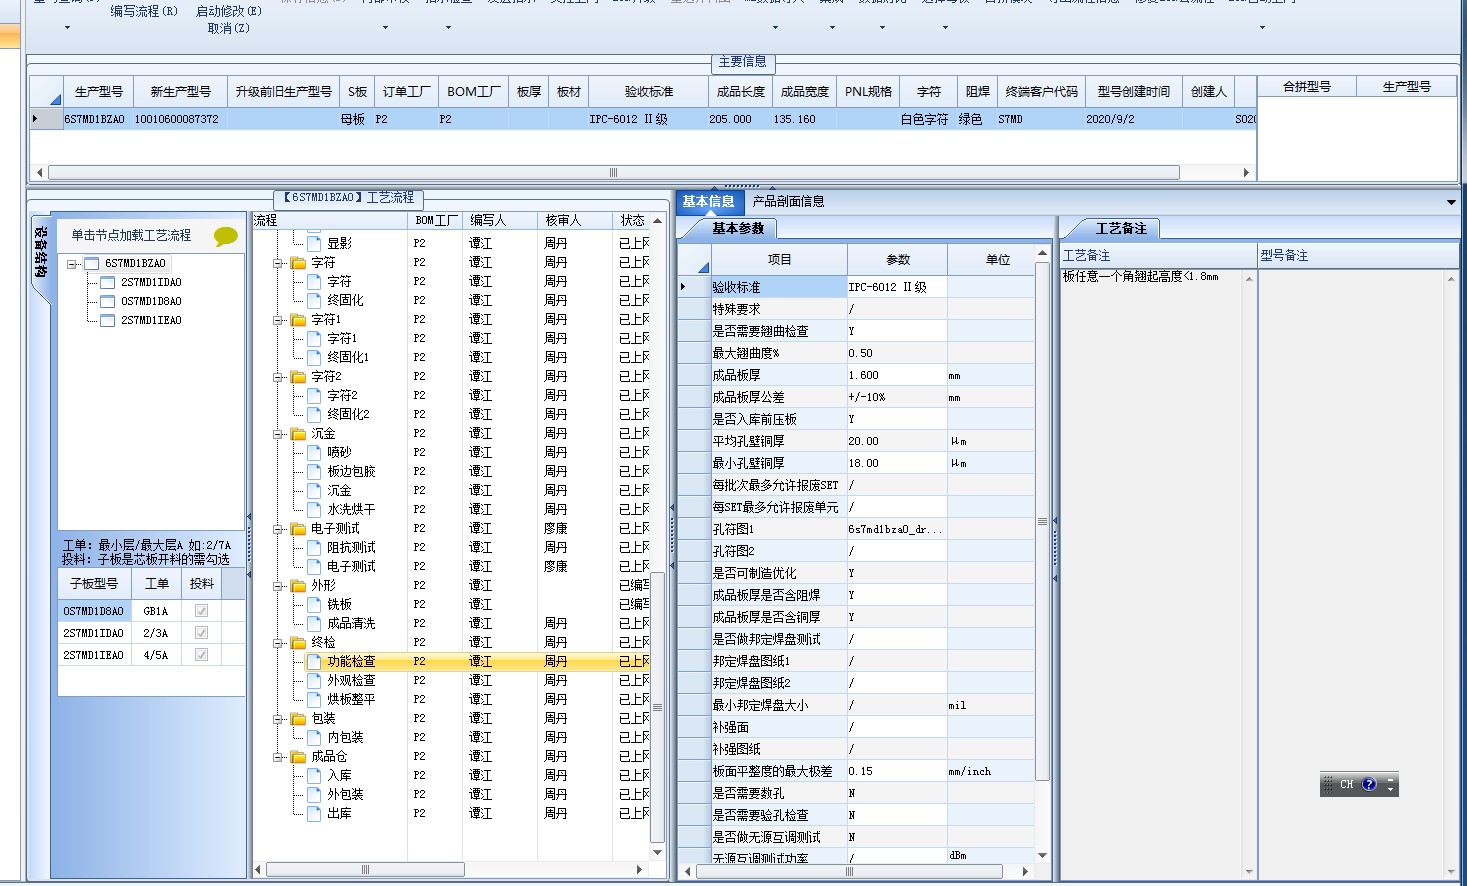Screen dimensions: 1467x886
Task: Click the 成品板厚 value 1.600 cell
Action: pos(897,375)
